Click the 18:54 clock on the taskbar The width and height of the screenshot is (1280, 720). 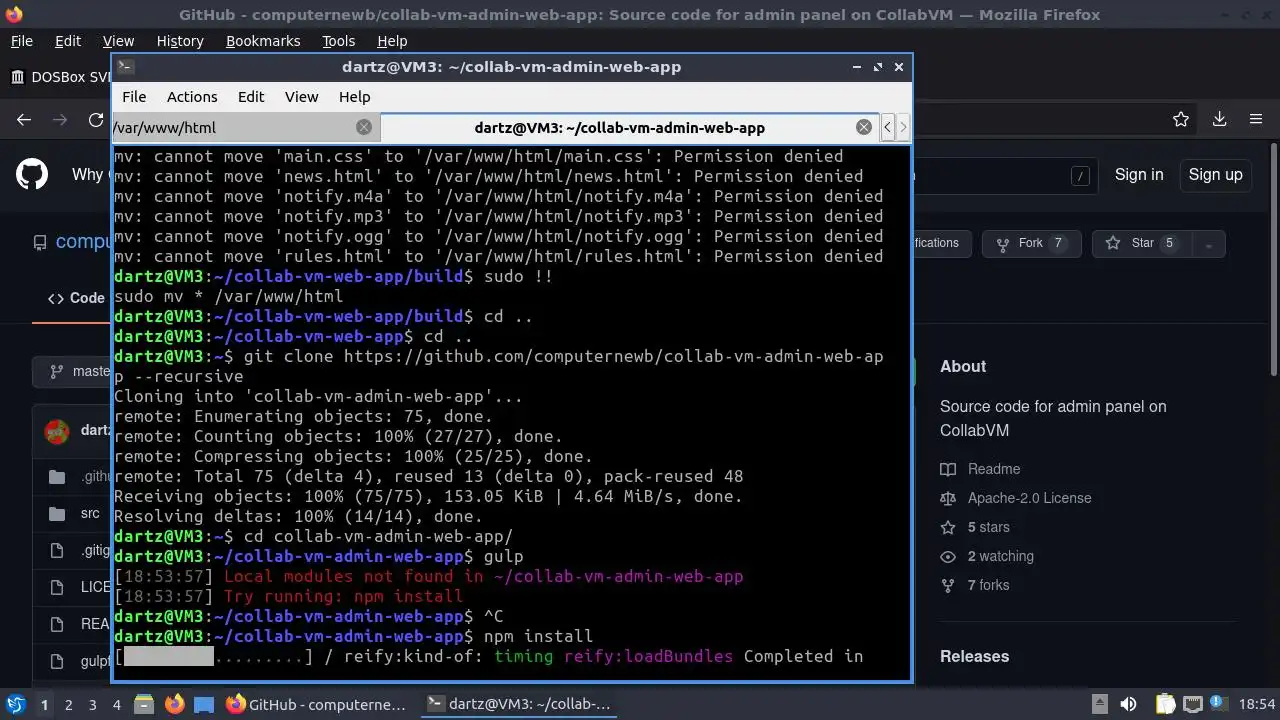1257,704
